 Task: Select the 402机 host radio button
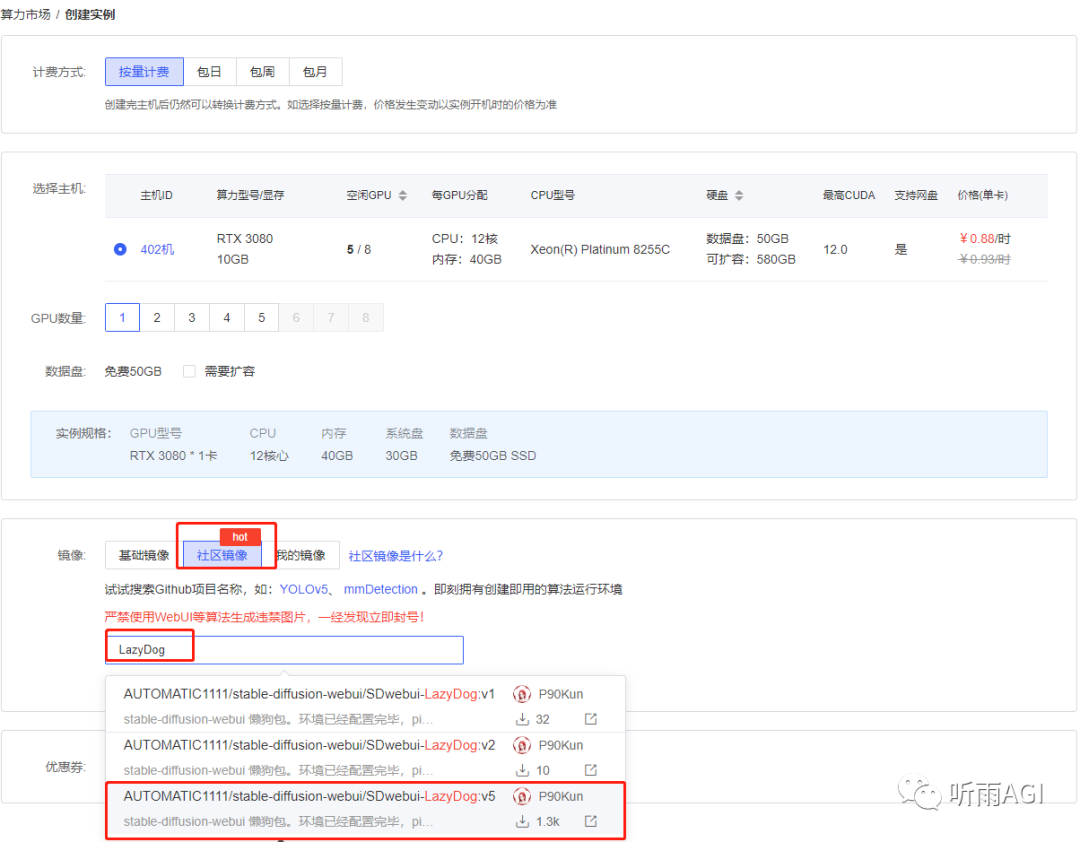(x=121, y=249)
